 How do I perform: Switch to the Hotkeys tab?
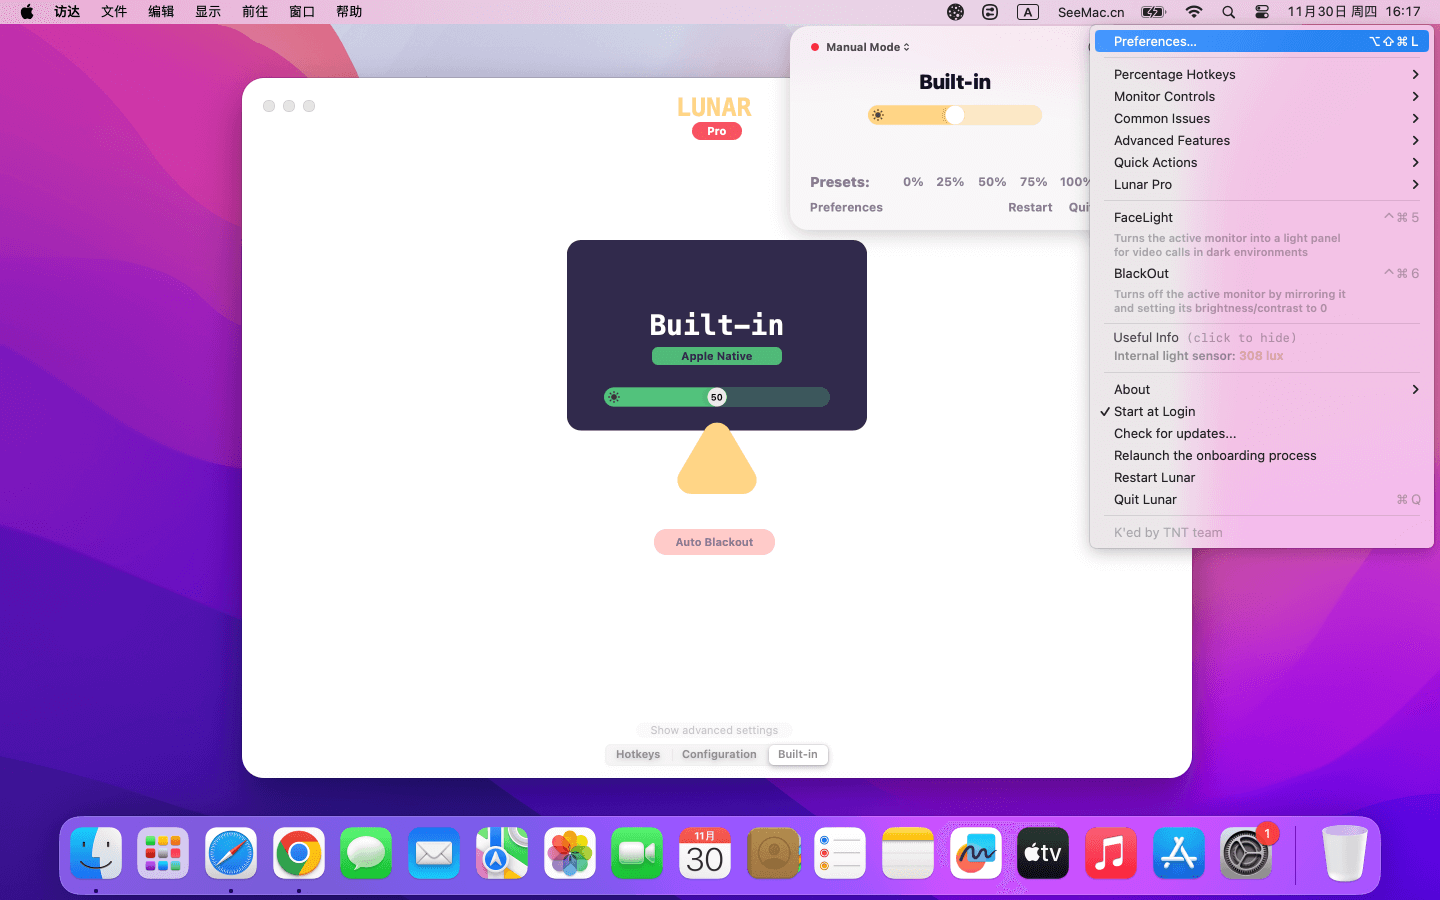click(x=638, y=754)
